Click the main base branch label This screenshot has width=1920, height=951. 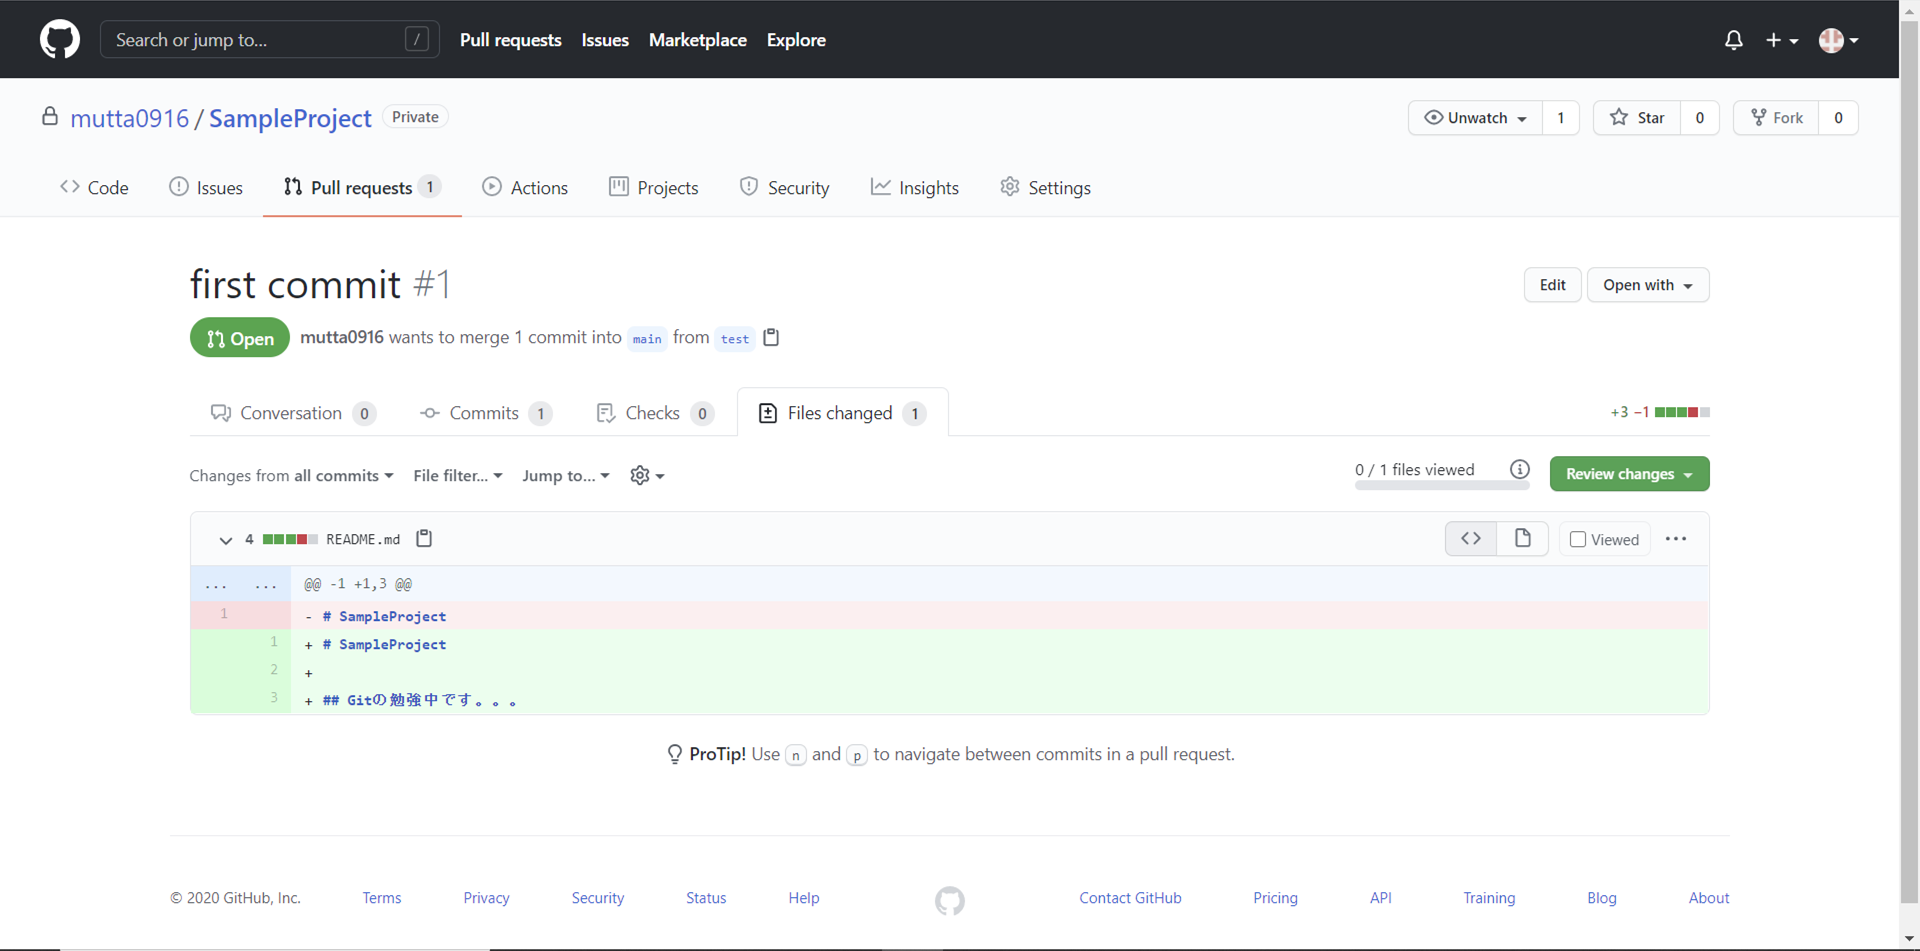coord(647,339)
